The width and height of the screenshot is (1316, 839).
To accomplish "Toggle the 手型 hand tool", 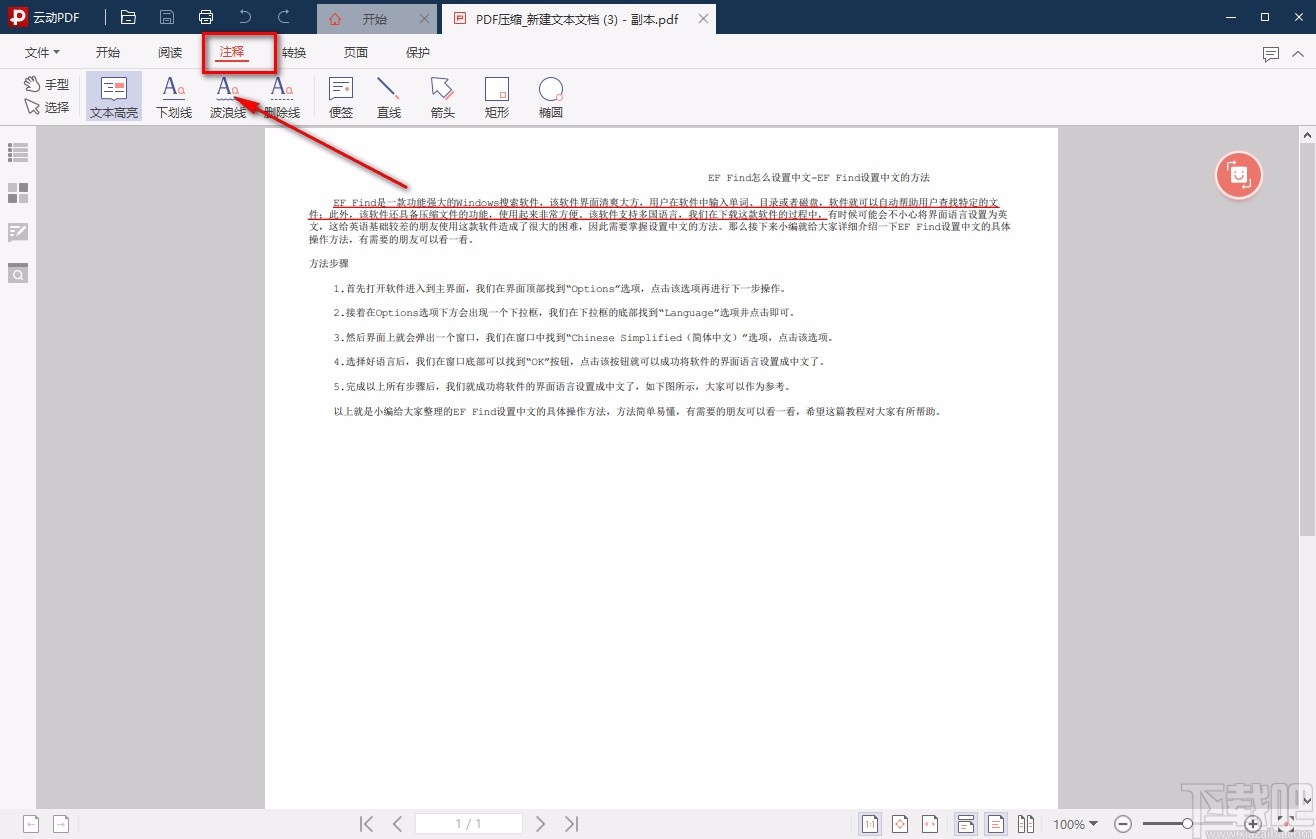I will pos(46,84).
